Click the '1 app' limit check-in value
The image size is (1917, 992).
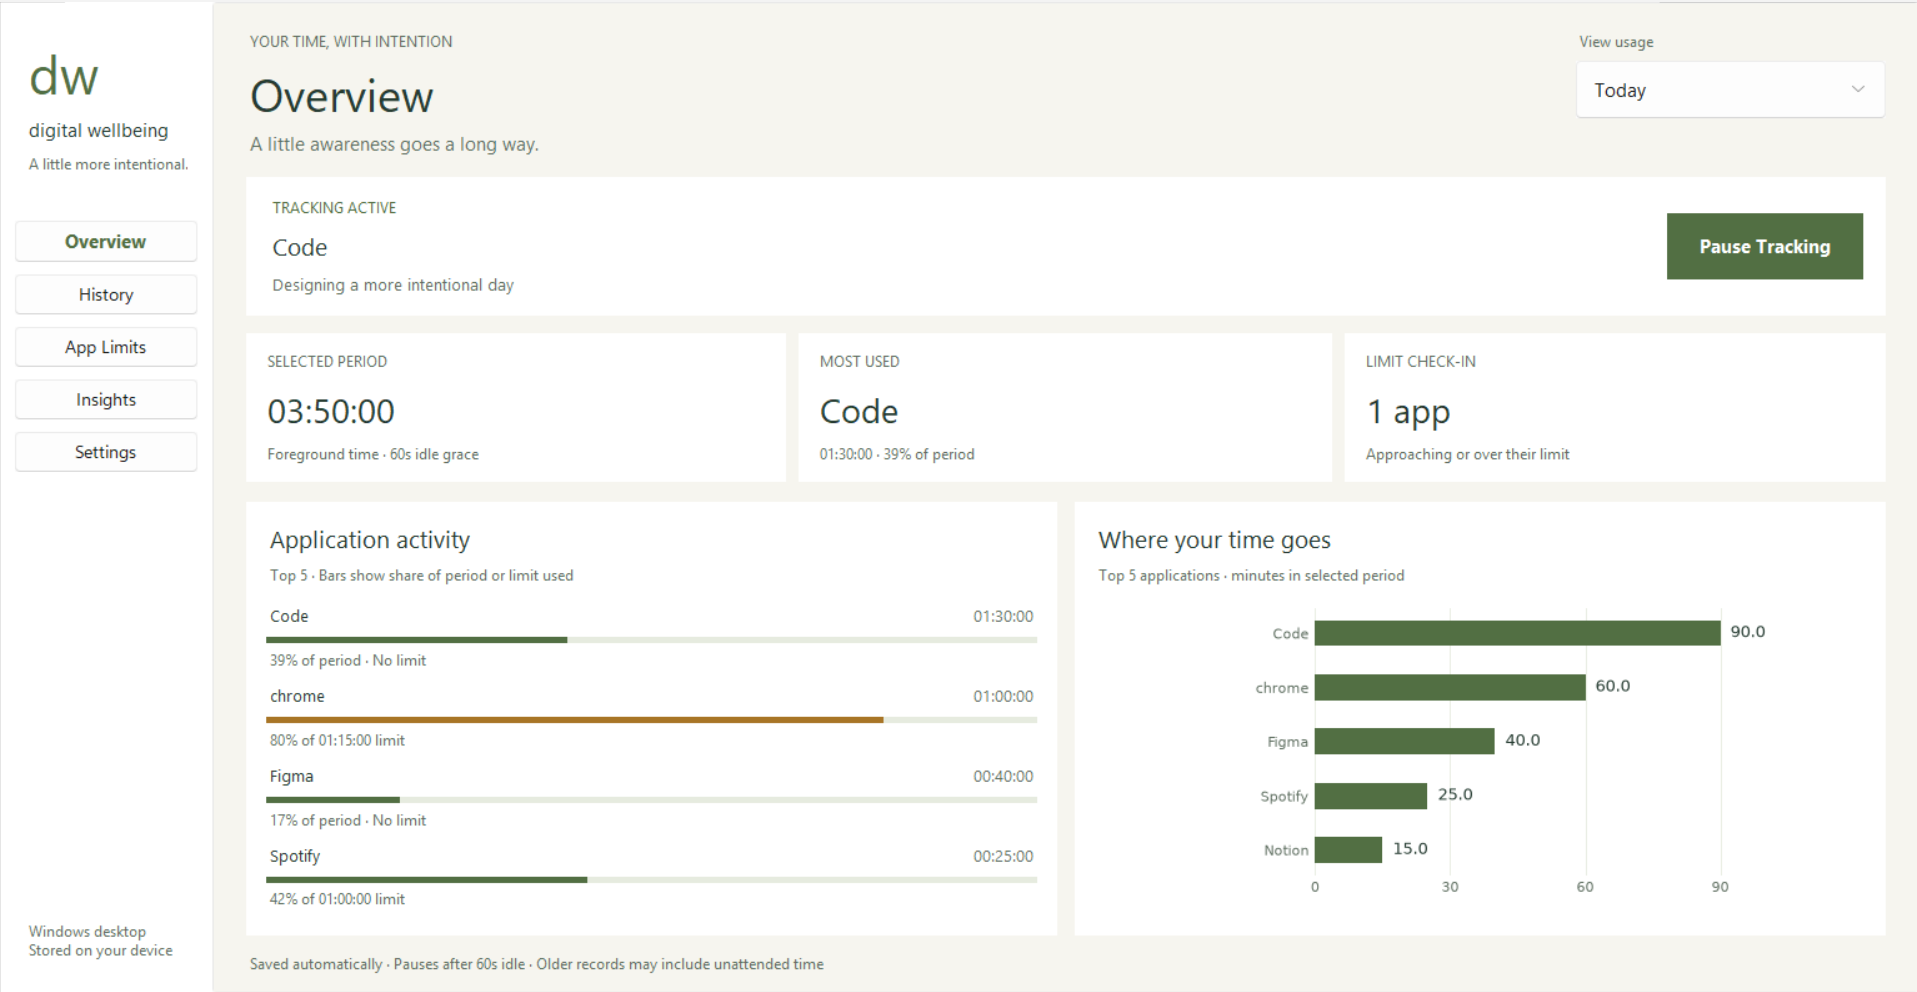1408,412
